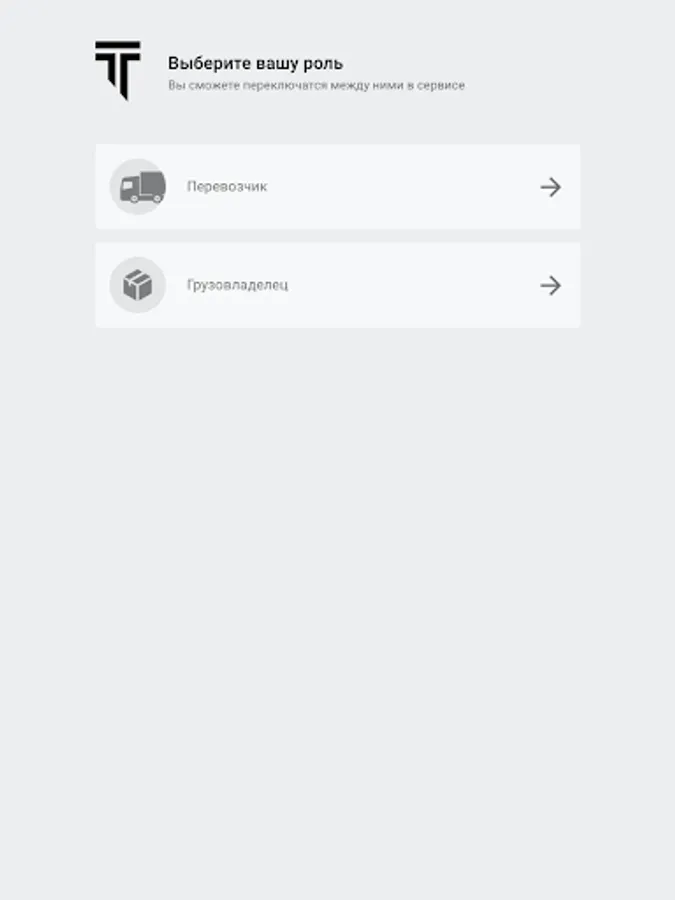Open the carrier option with lorry icon
This screenshot has width=675, height=900.
(x=338, y=187)
